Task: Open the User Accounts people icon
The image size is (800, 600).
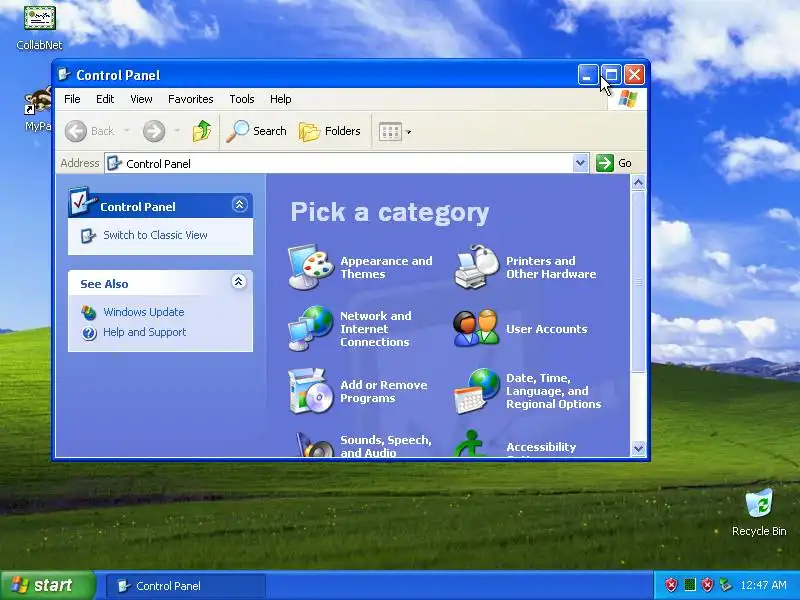Action: tap(477, 328)
